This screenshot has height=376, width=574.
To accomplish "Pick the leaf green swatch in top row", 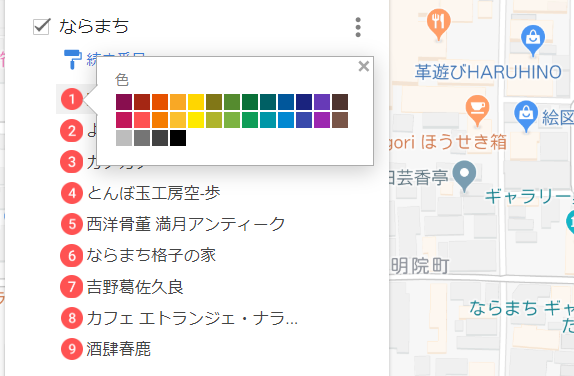I will tap(232, 102).
